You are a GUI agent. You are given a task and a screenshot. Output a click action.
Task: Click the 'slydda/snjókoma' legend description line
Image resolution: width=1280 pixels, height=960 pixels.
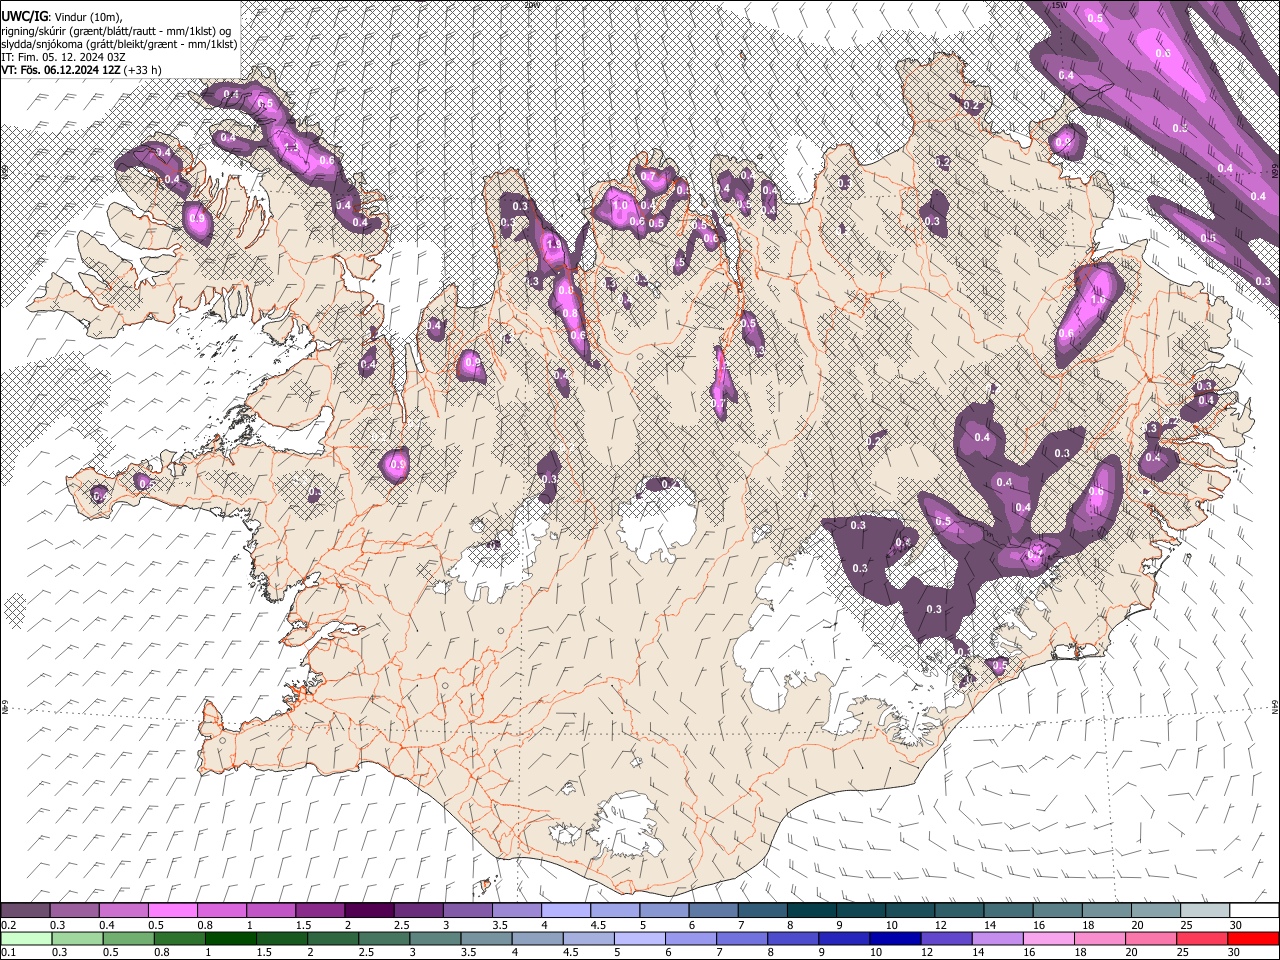click(x=119, y=44)
